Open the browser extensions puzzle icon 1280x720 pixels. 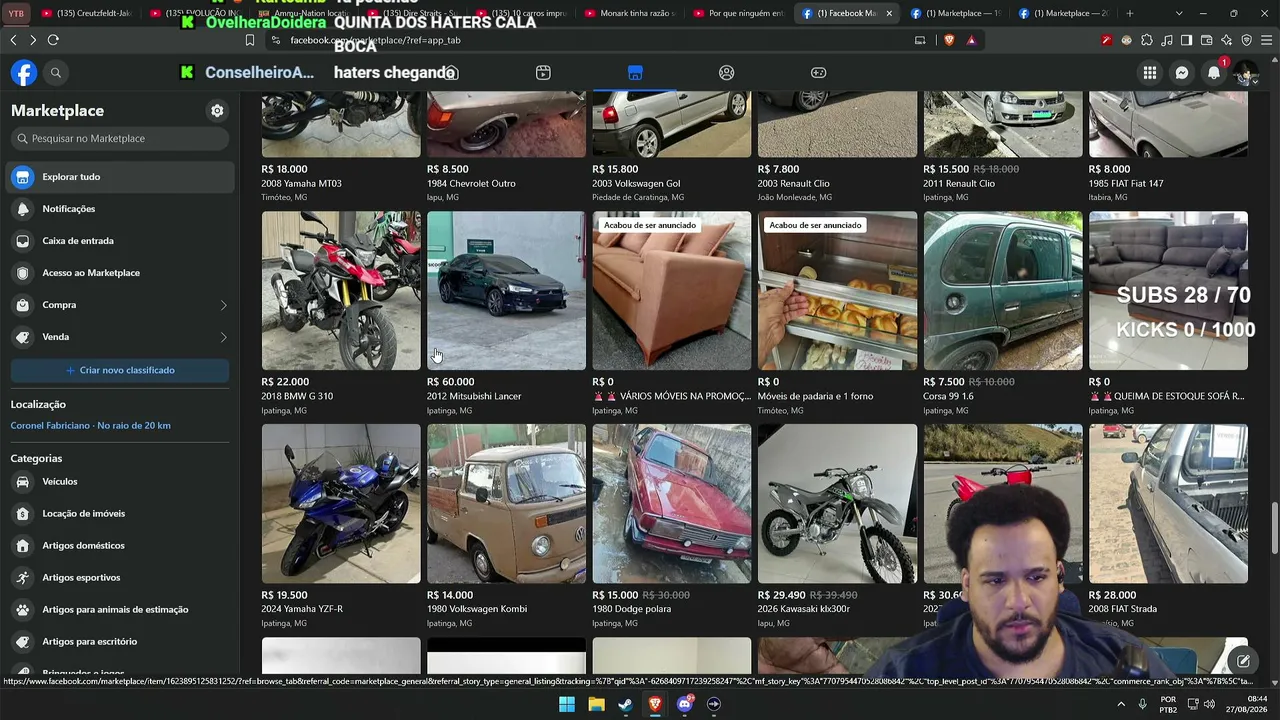1146,40
